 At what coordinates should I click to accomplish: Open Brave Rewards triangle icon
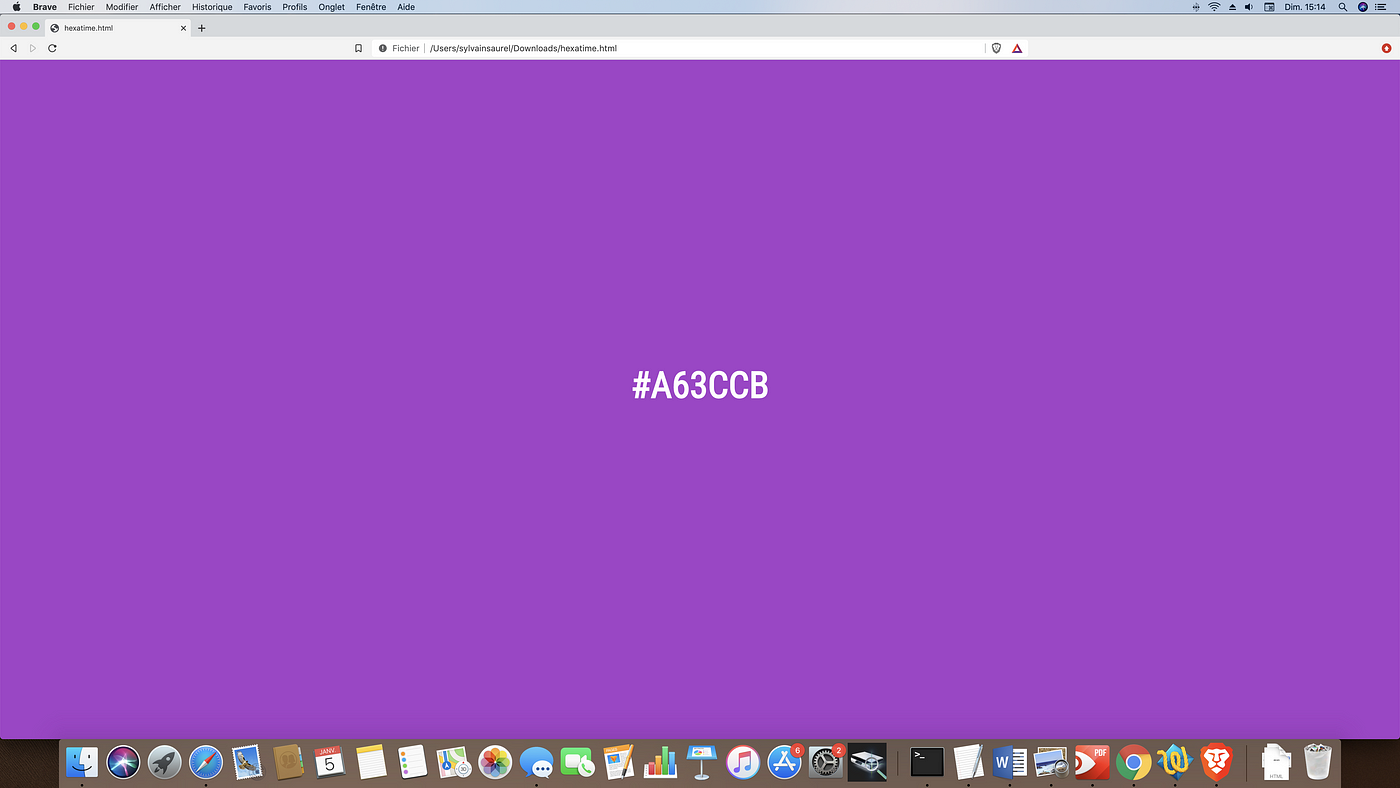click(x=1017, y=48)
